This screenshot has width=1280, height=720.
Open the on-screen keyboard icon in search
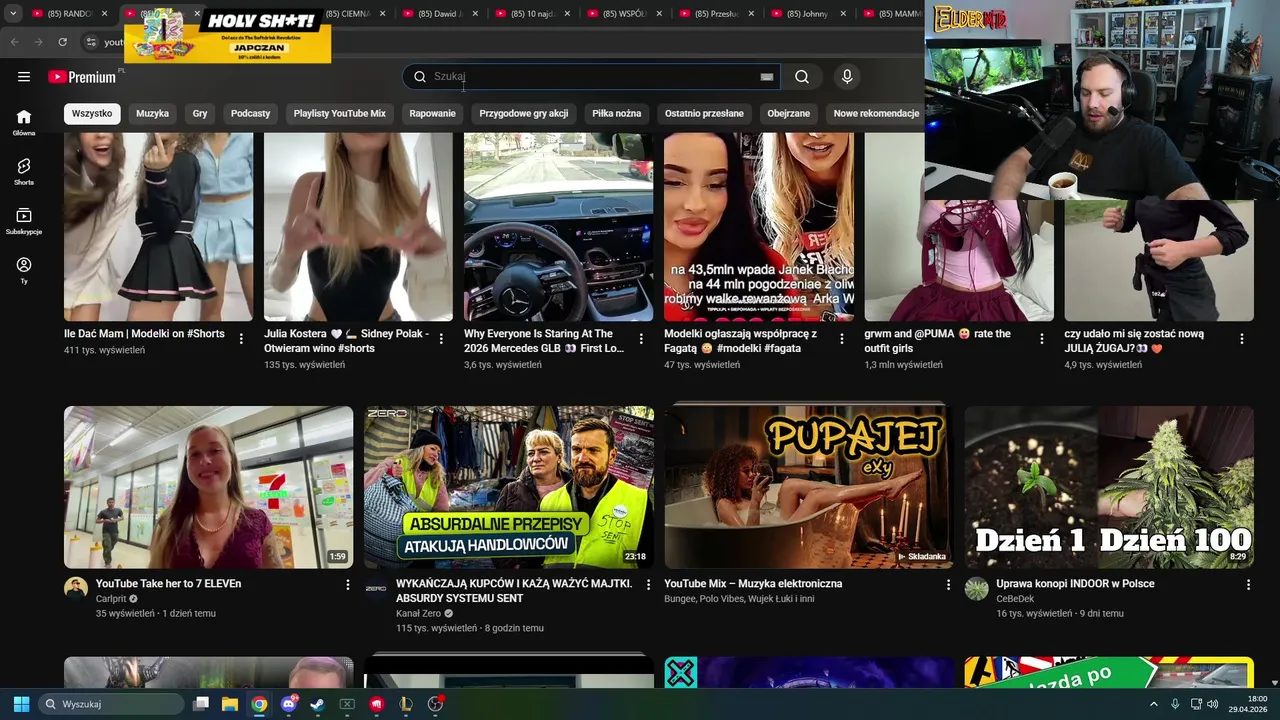click(767, 77)
